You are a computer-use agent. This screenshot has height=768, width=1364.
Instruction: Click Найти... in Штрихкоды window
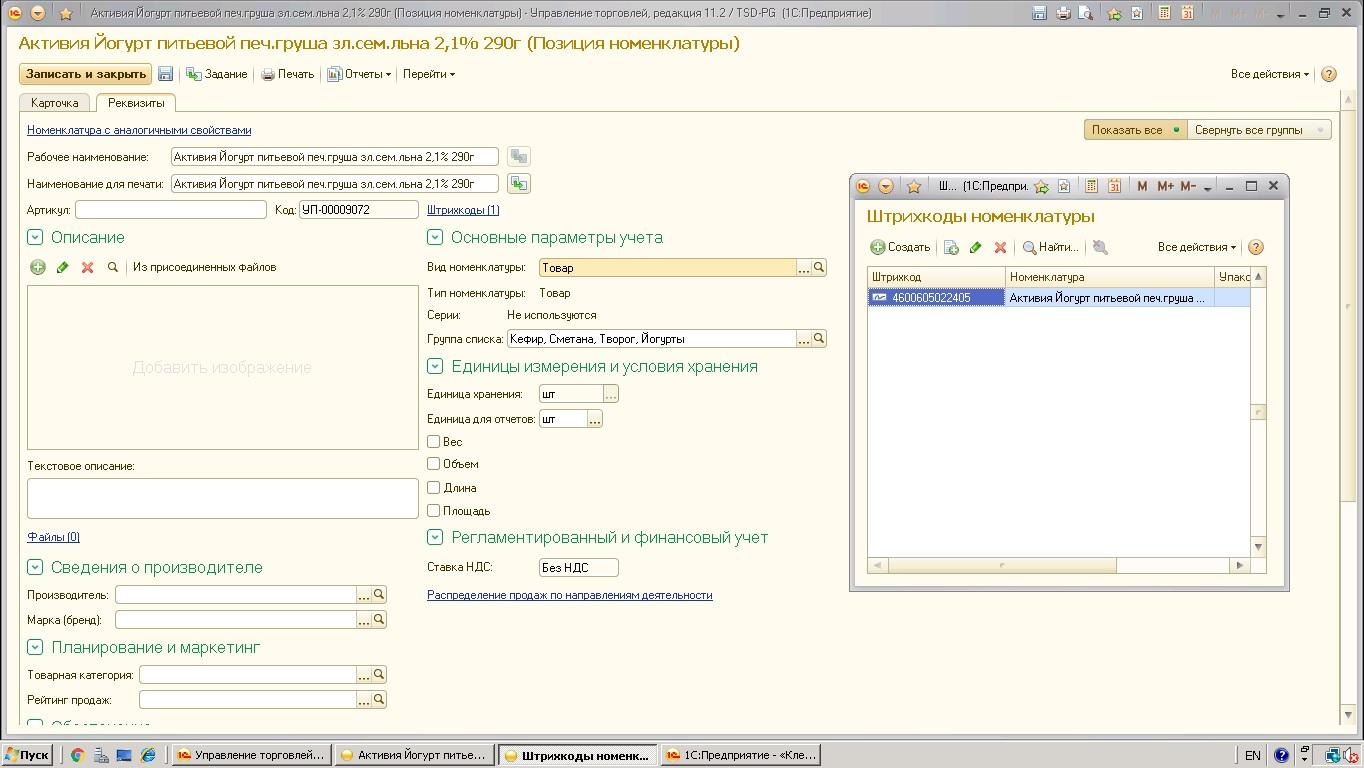(x=1050, y=247)
